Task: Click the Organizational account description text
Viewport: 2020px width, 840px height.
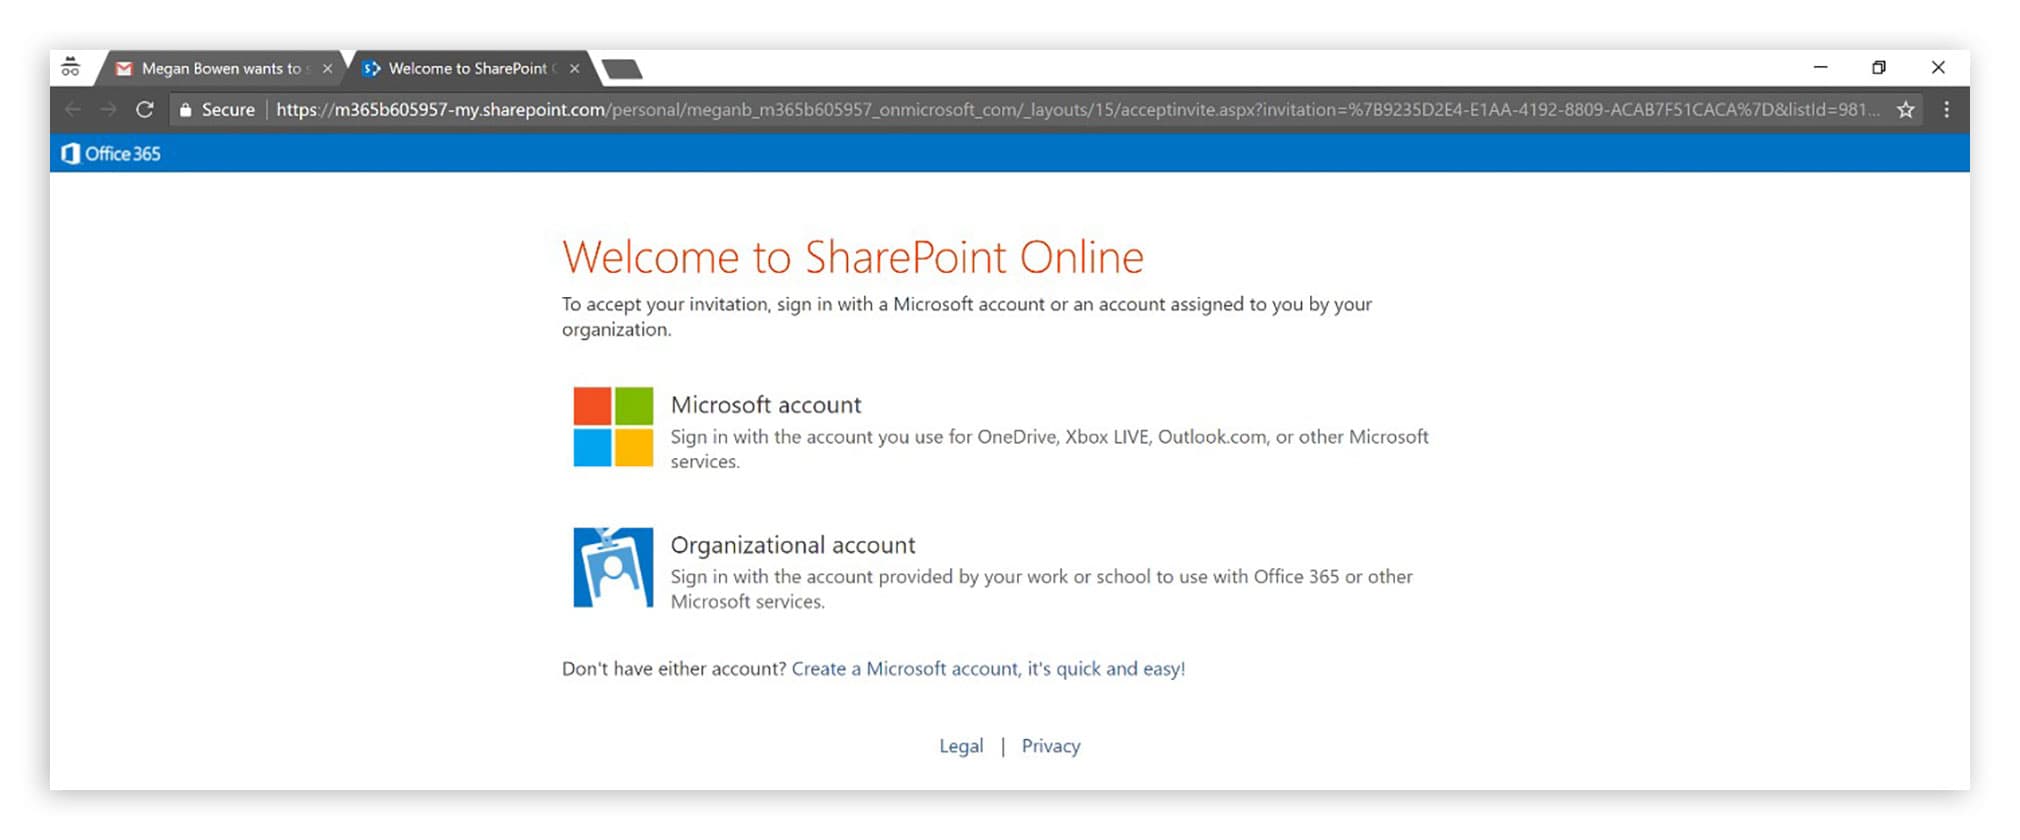Action: coord(1041,589)
